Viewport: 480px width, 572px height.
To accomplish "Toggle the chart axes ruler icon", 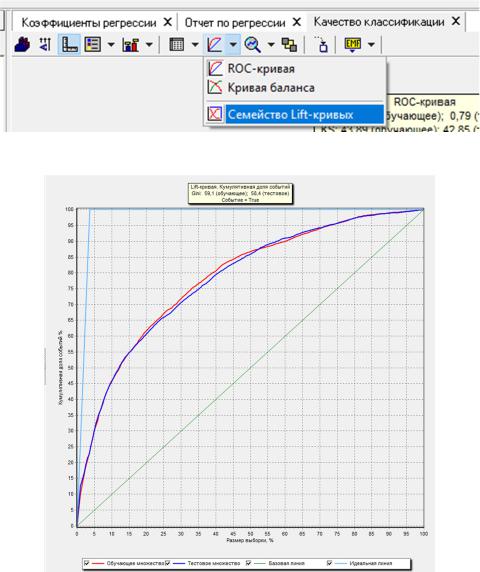I will coord(69,45).
